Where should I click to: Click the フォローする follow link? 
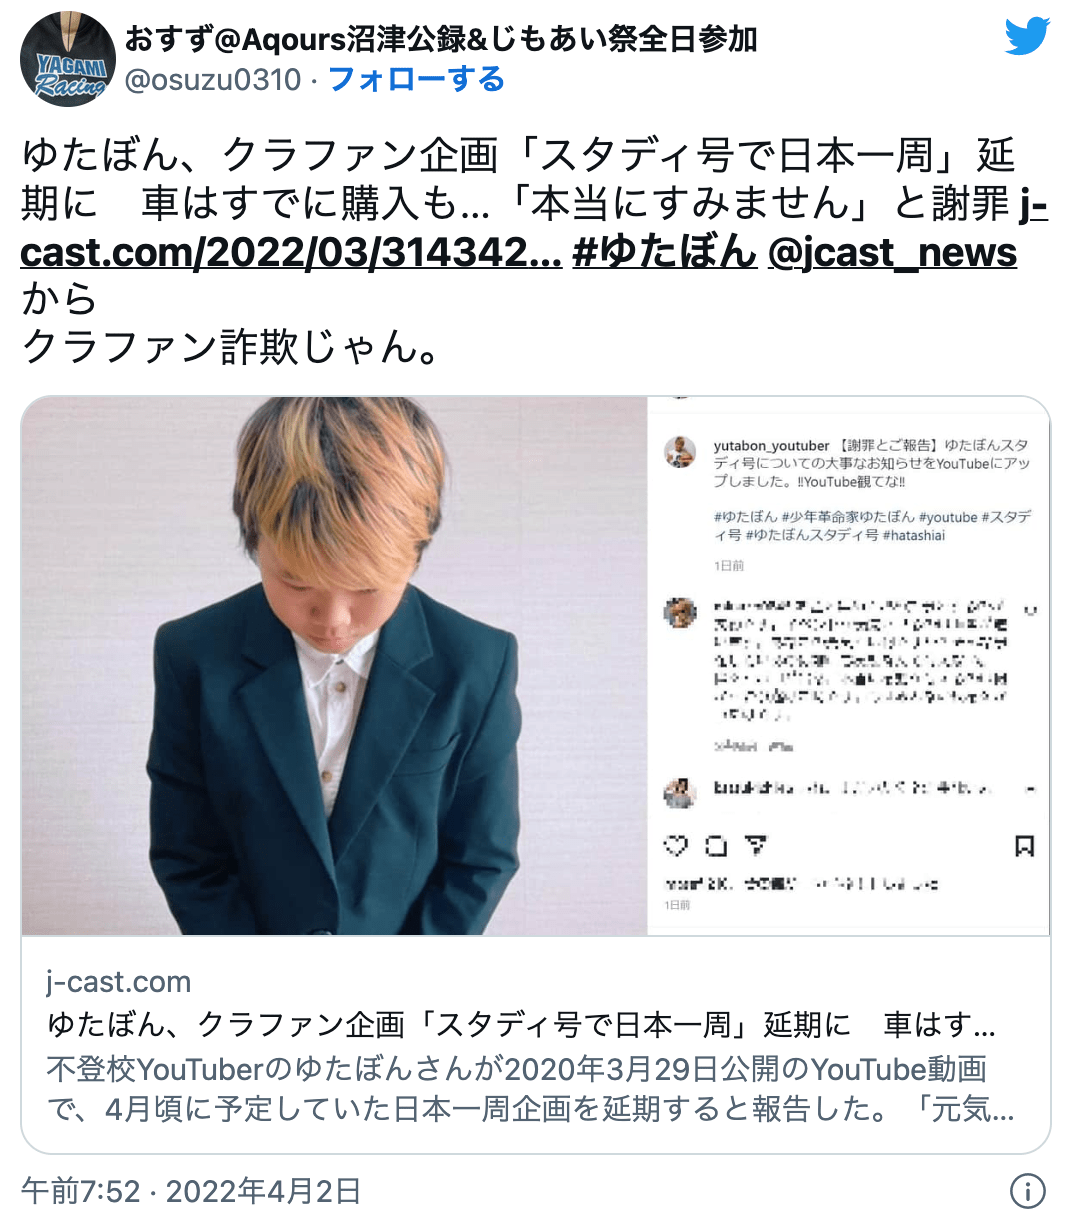[416, 79]
